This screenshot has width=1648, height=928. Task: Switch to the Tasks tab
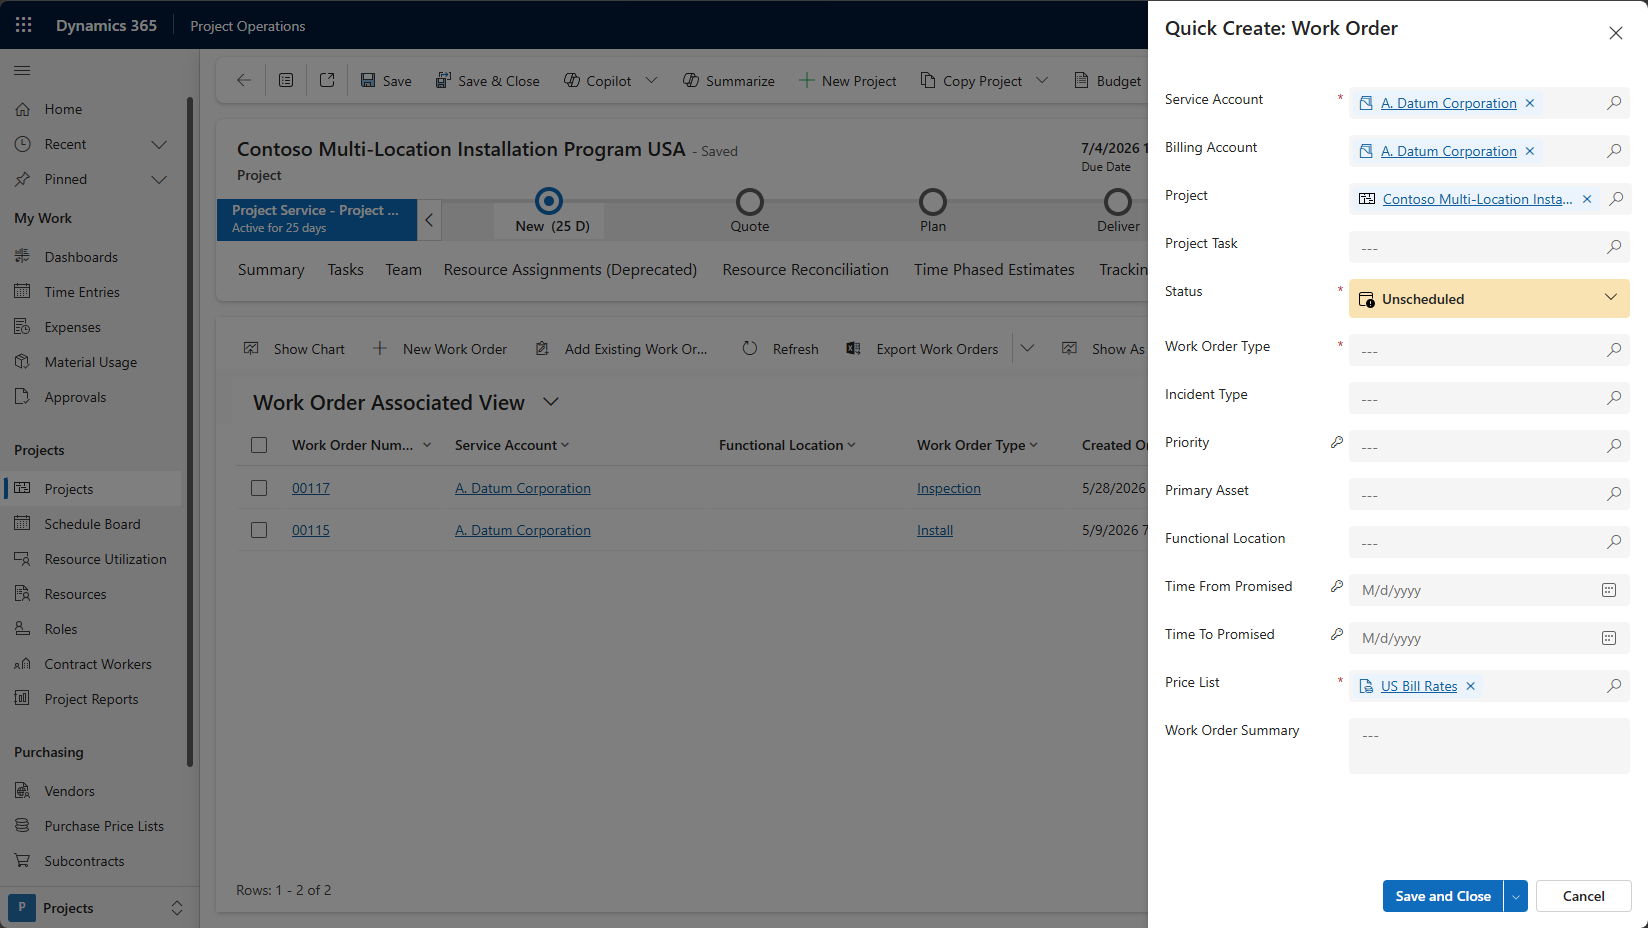coord(346,269)
